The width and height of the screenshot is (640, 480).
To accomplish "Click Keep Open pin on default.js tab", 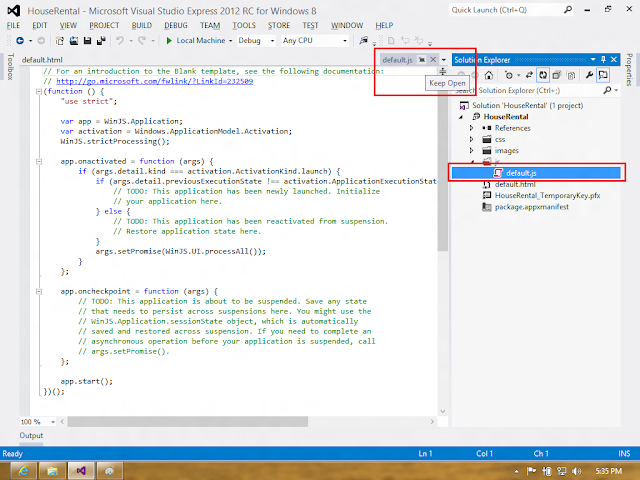I will (x=422, y=60).
